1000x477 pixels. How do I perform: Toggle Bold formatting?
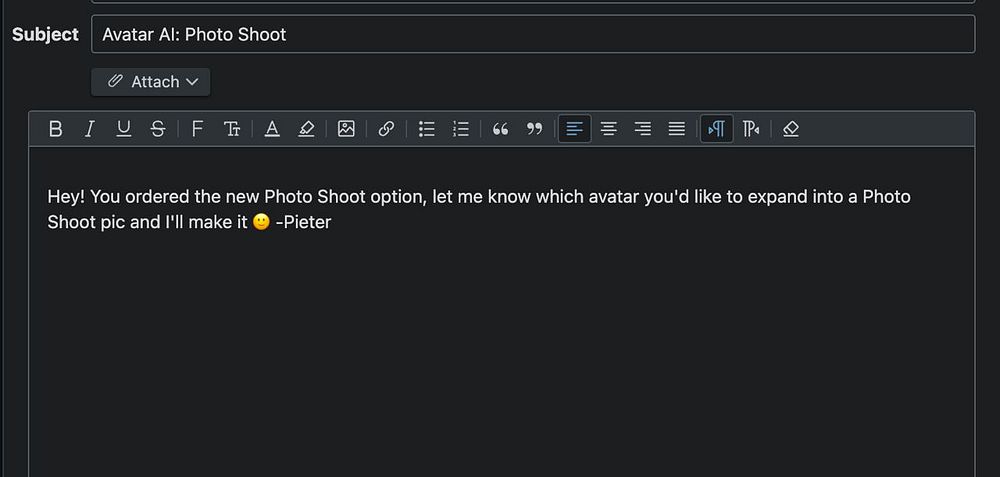(55, 129)
